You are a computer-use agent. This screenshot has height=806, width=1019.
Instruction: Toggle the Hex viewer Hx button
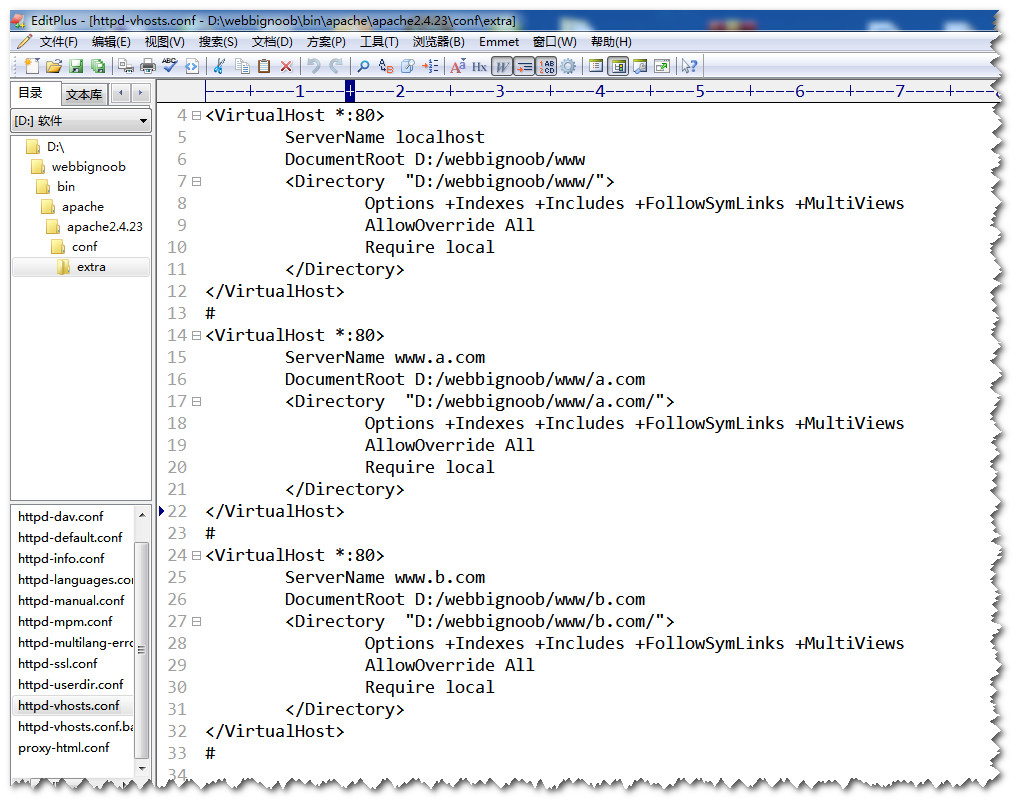pyautogui.click(x=480, y=66)
